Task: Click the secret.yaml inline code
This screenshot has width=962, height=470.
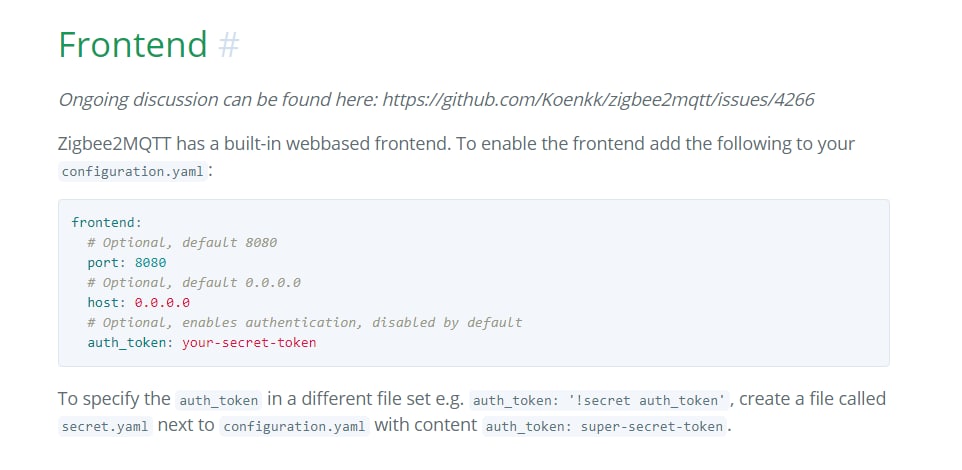Action: 105,426
